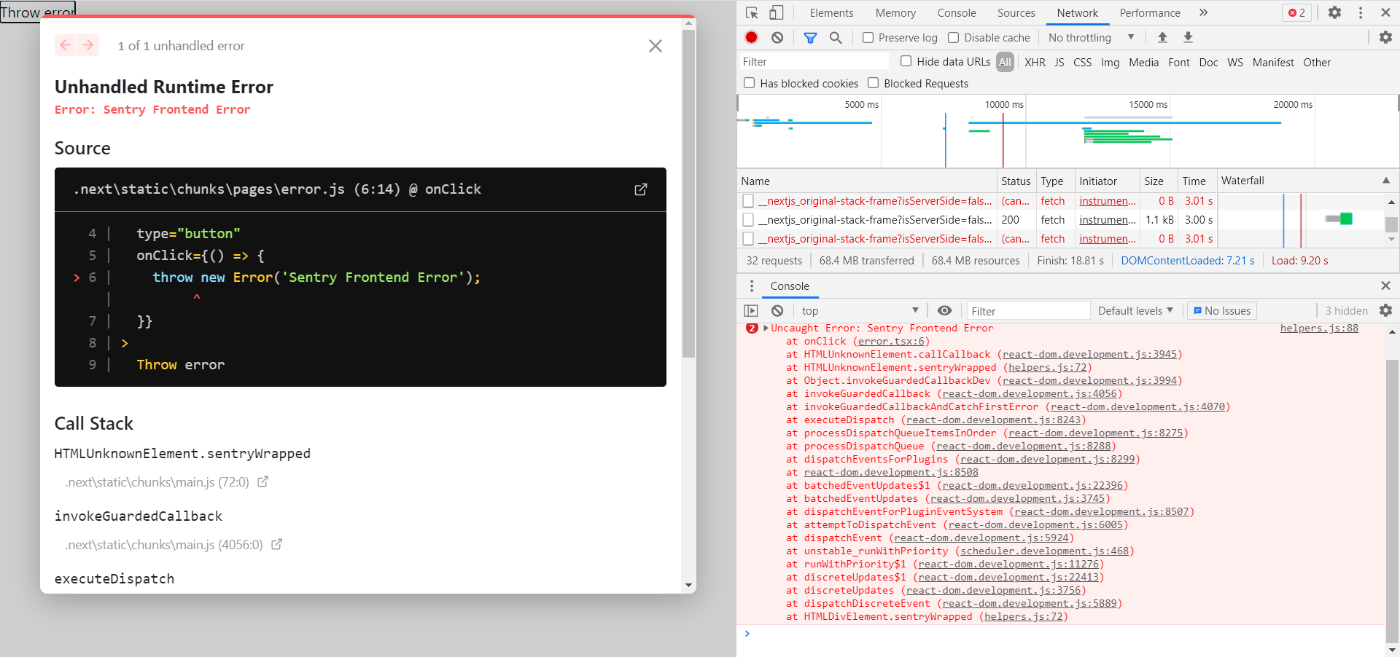Open the No throttling dropdown

click(x=1092, y=38)
